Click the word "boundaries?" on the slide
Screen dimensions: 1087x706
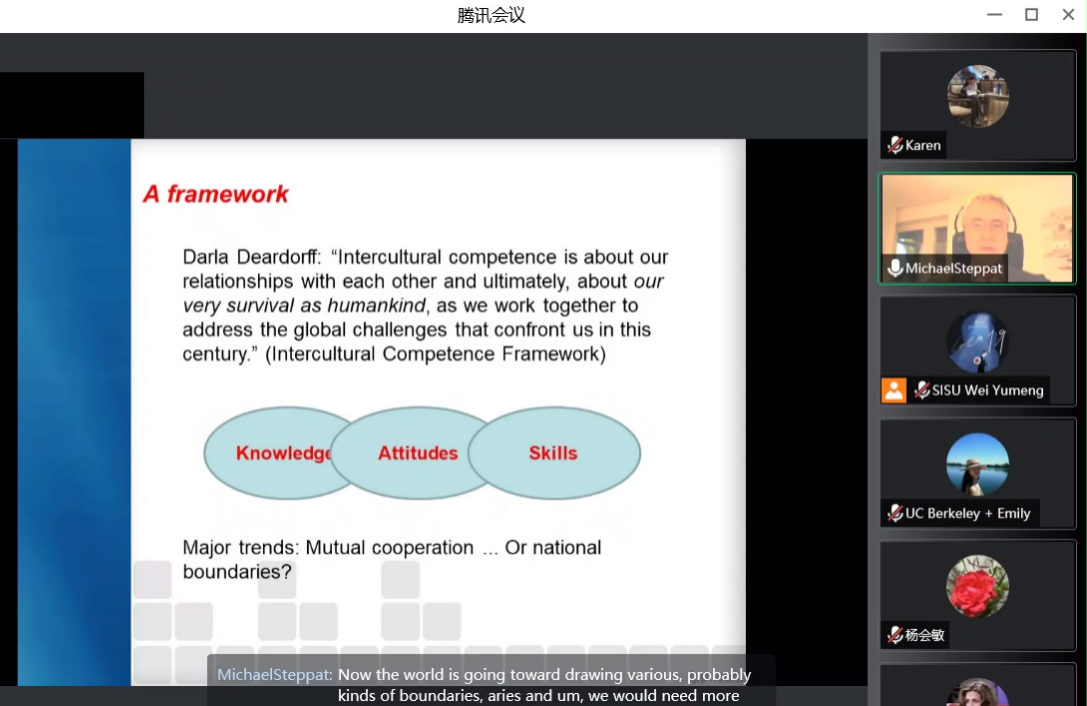(237, 572)
